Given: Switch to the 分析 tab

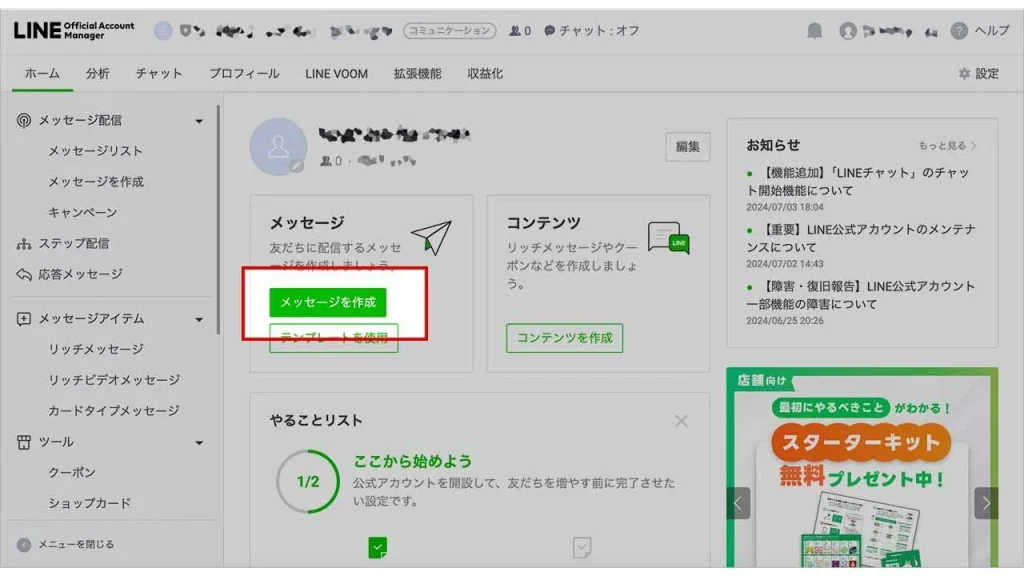Looking at the screenshot, I should click(x=98, y=74).
